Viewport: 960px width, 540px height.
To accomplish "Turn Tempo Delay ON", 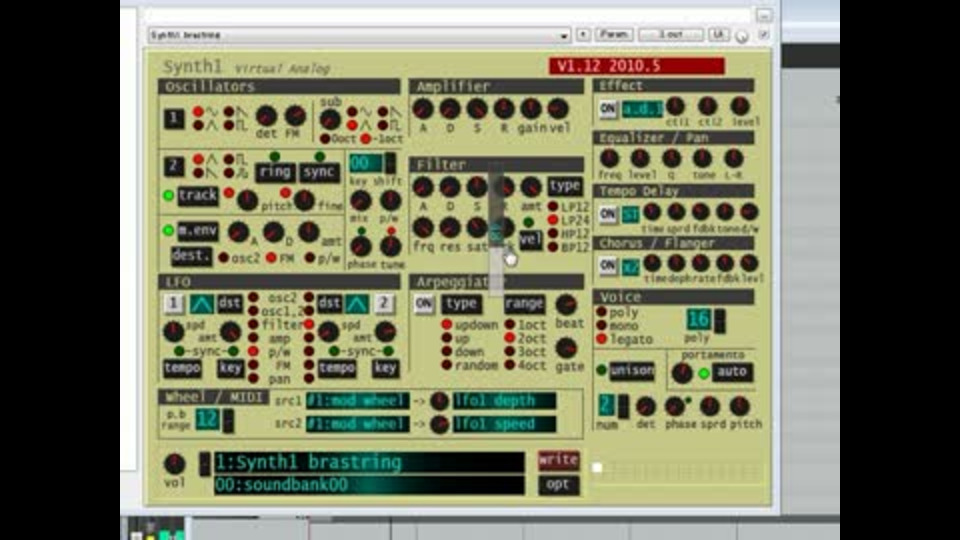I will (x=607, y=214).
